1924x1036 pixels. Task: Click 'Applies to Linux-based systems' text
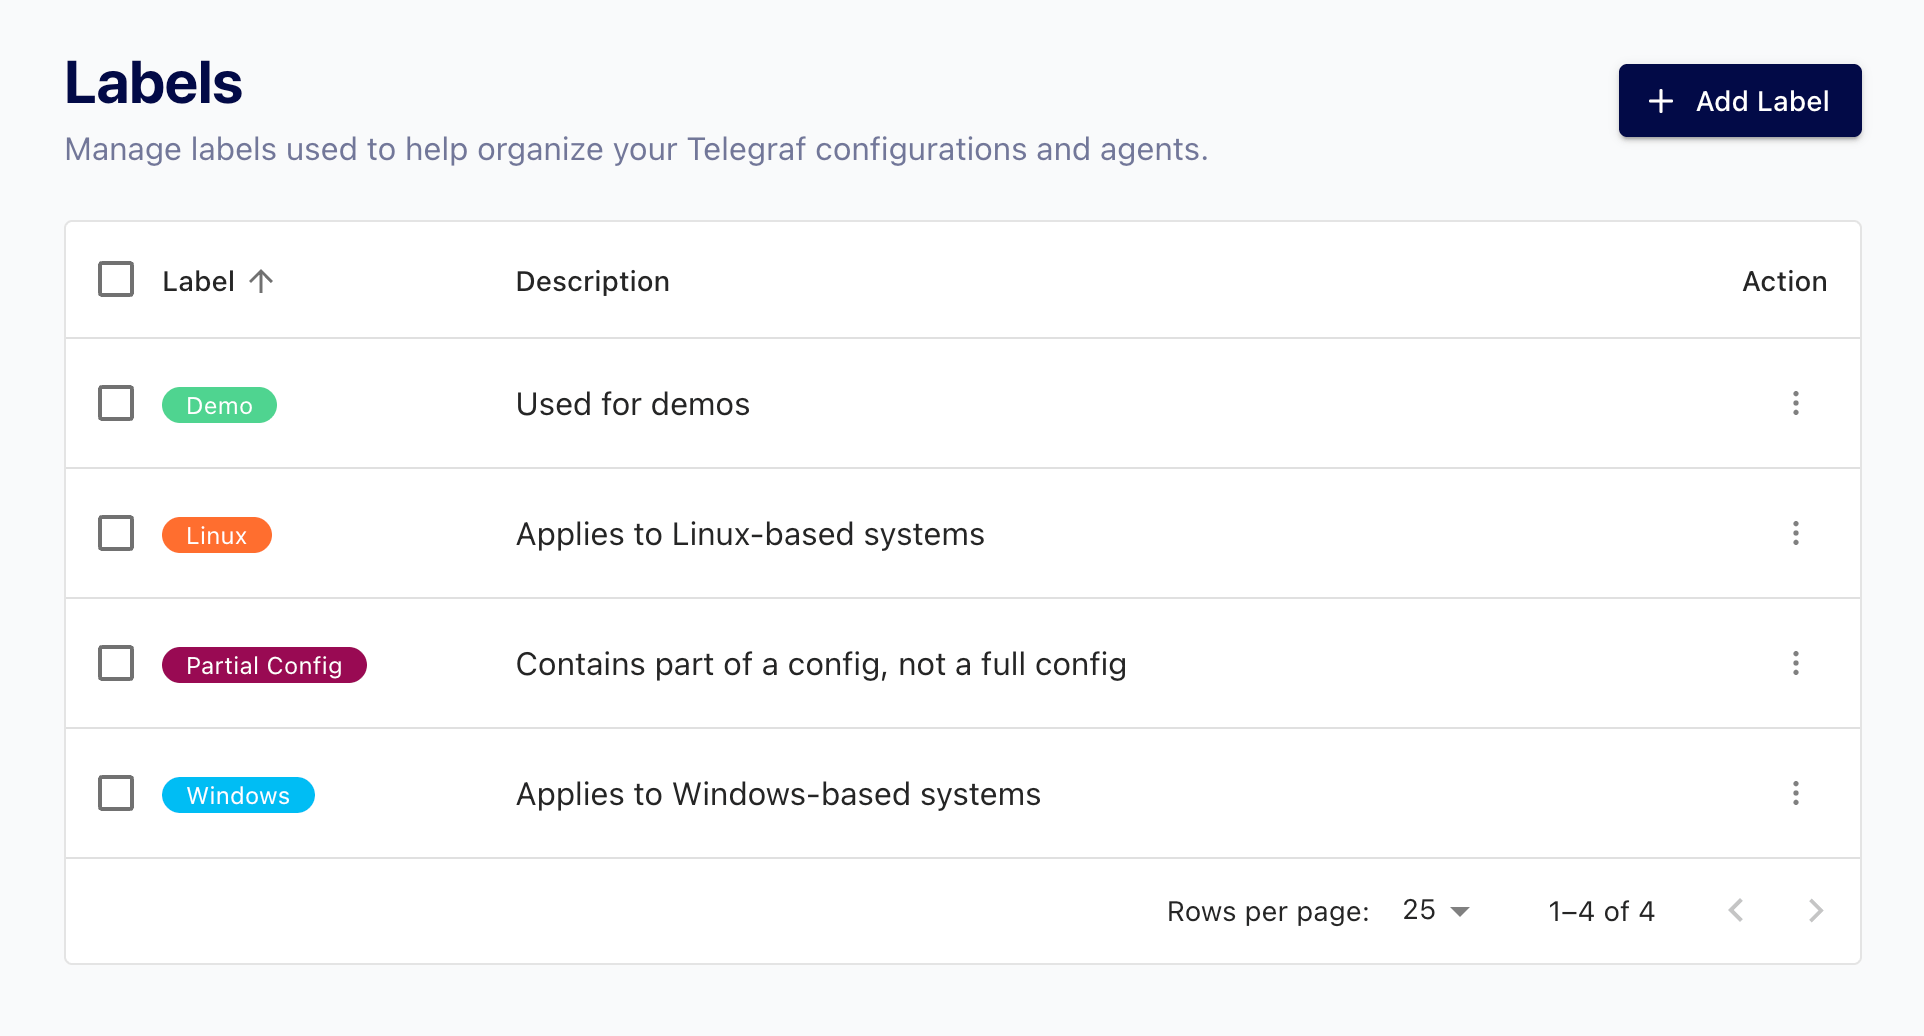[x=750, y=534]
